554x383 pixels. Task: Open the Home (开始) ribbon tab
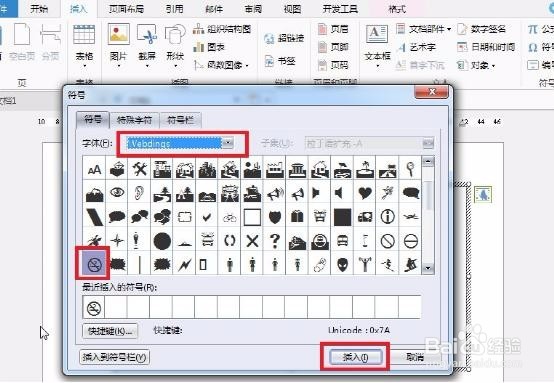click(39, 8)
